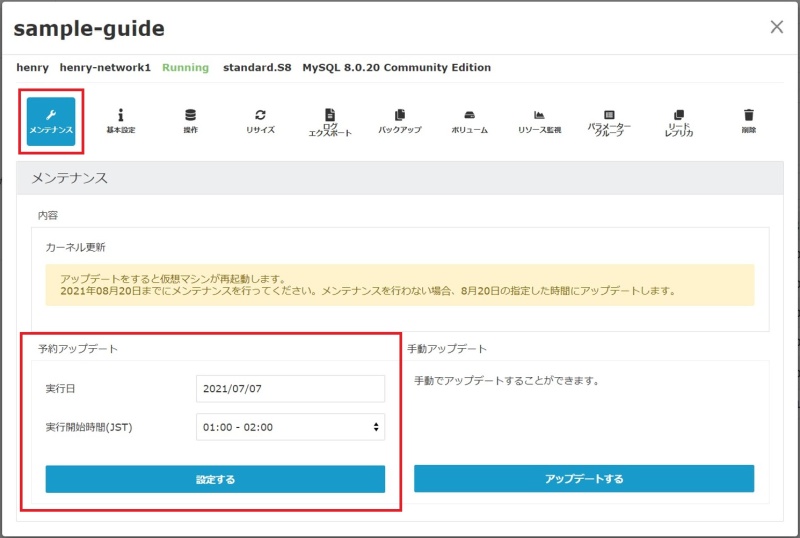This screenshot has width=800, height=538.
Task: Expand the 実行開始時間 time dropdown
Action: coord(290,427)
